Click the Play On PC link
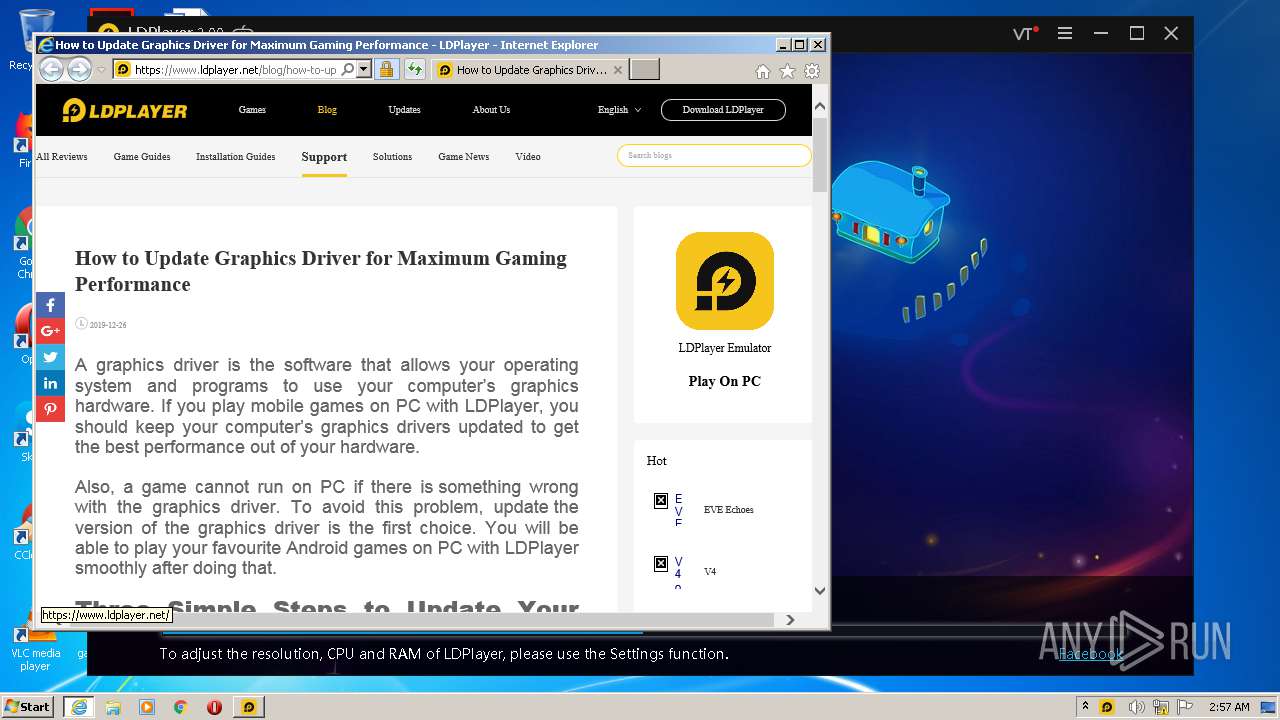 (724, 381)
